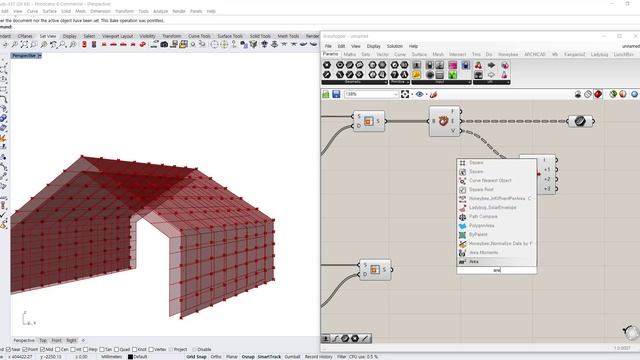Switch to the Top viewport tab

point(43,340)
